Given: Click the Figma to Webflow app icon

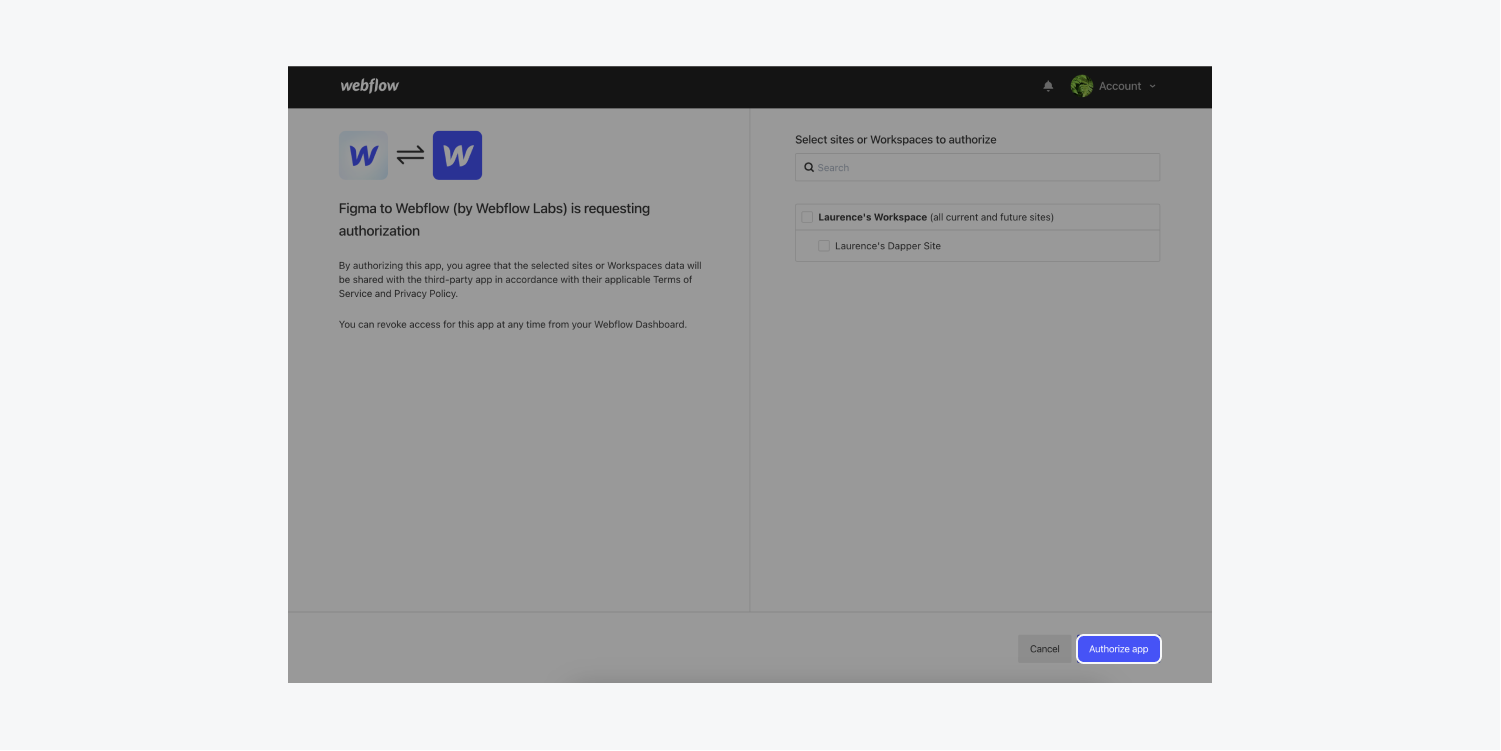Looking at the screenshot, I should tap(363, 155).
